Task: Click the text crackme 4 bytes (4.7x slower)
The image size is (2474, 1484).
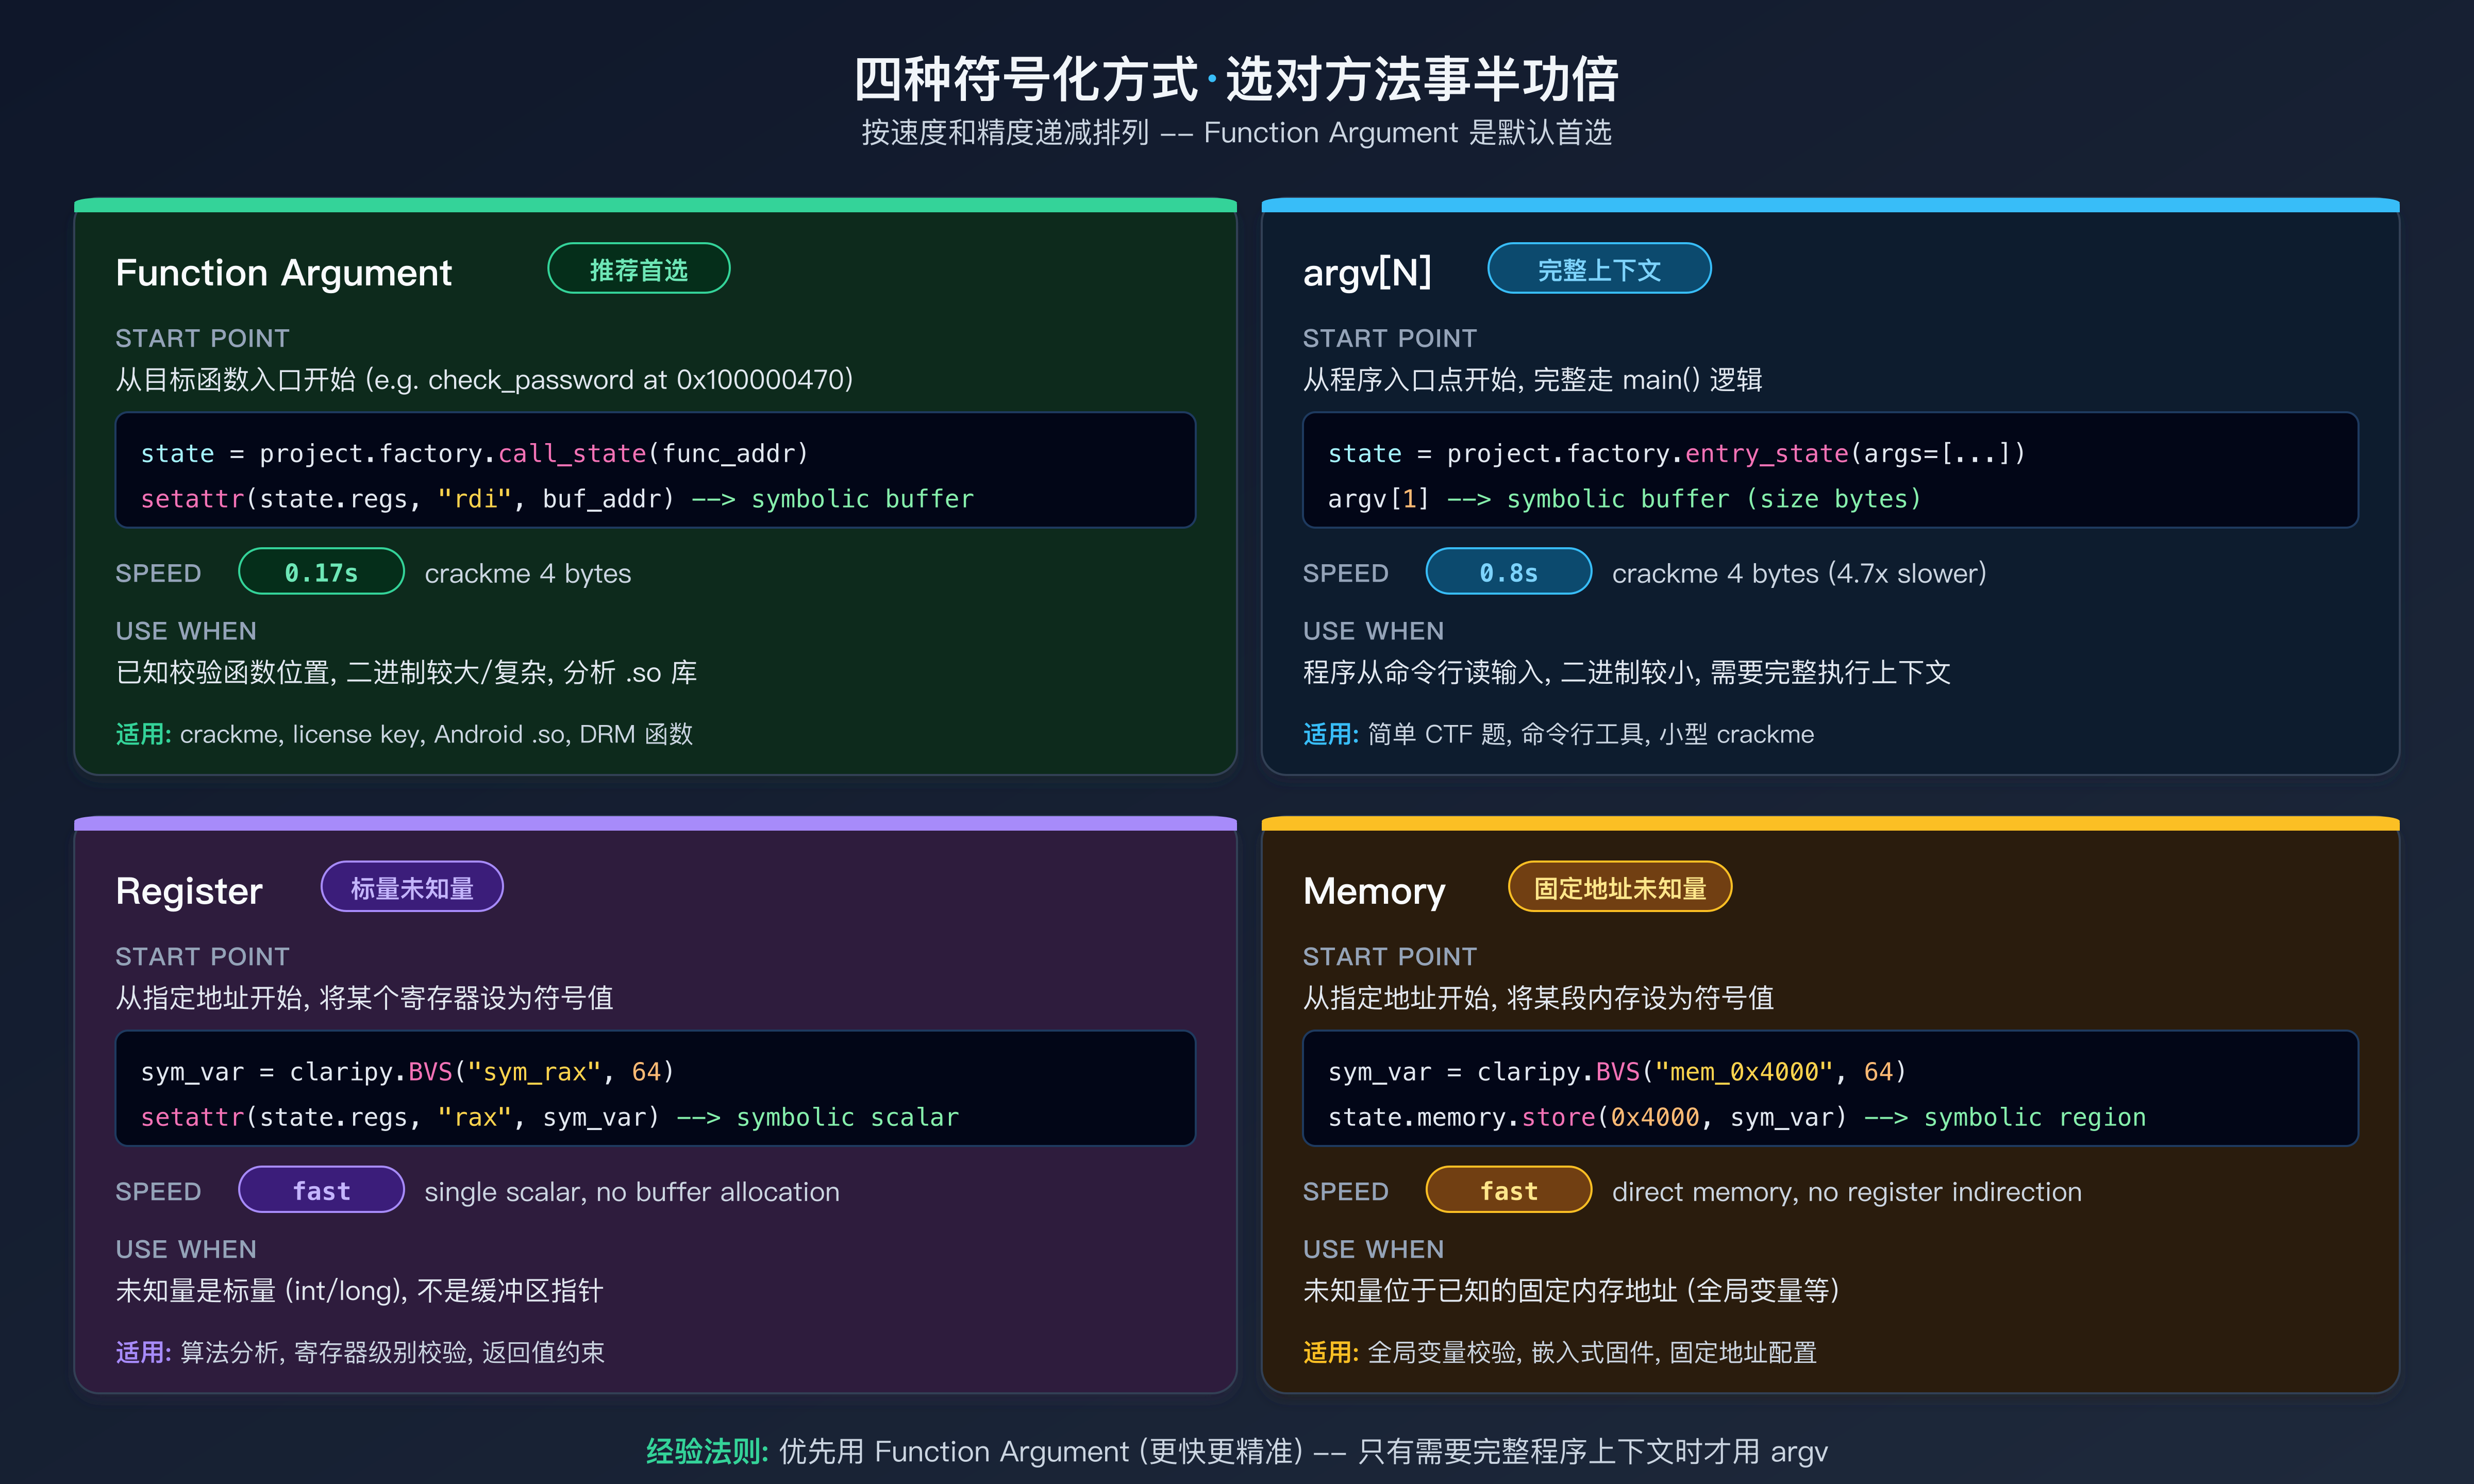Action: click(x=1799, y=573)
